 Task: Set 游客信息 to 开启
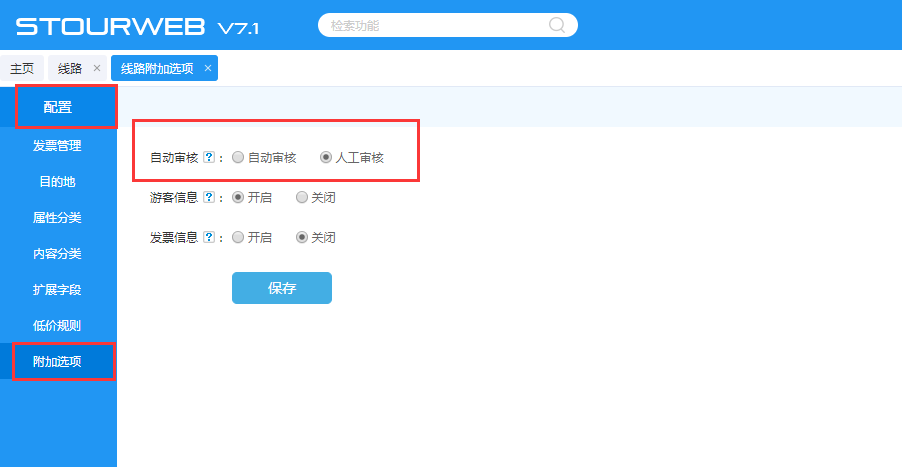[x=238, y=197]
